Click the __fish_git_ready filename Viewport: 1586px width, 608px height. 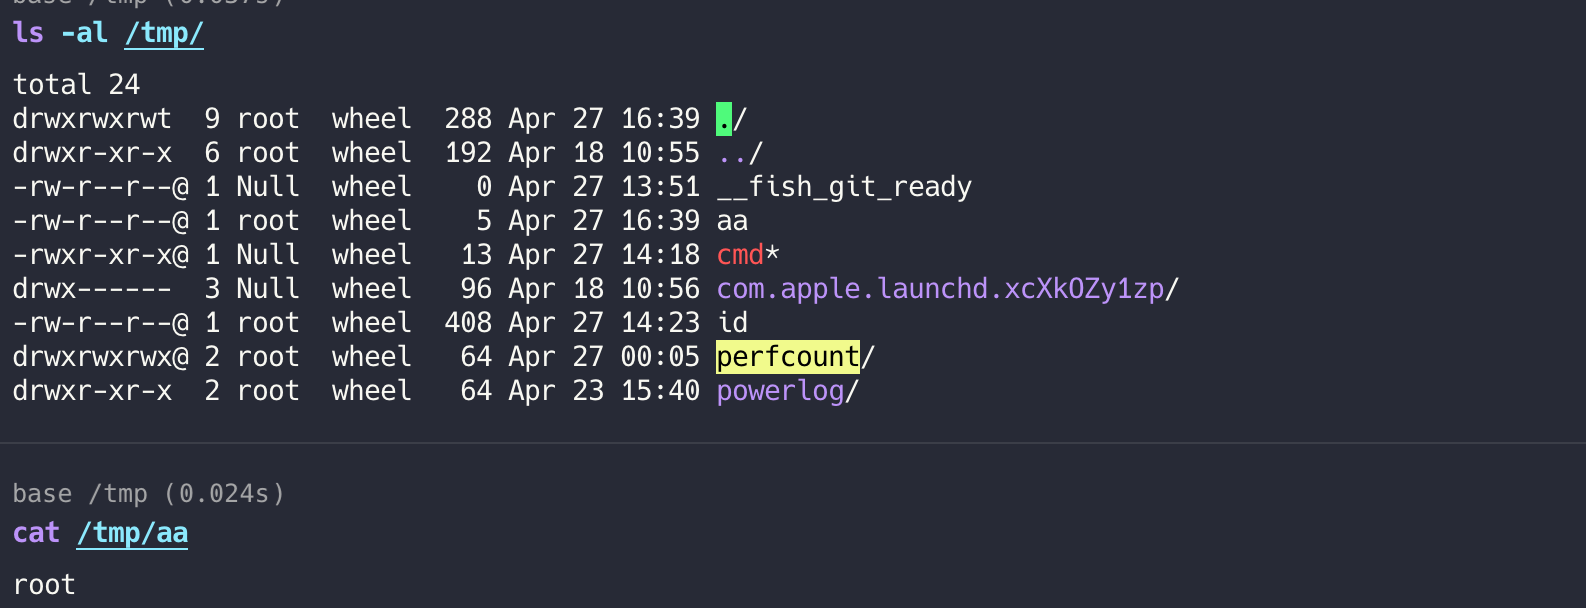(x=844, y=187)
